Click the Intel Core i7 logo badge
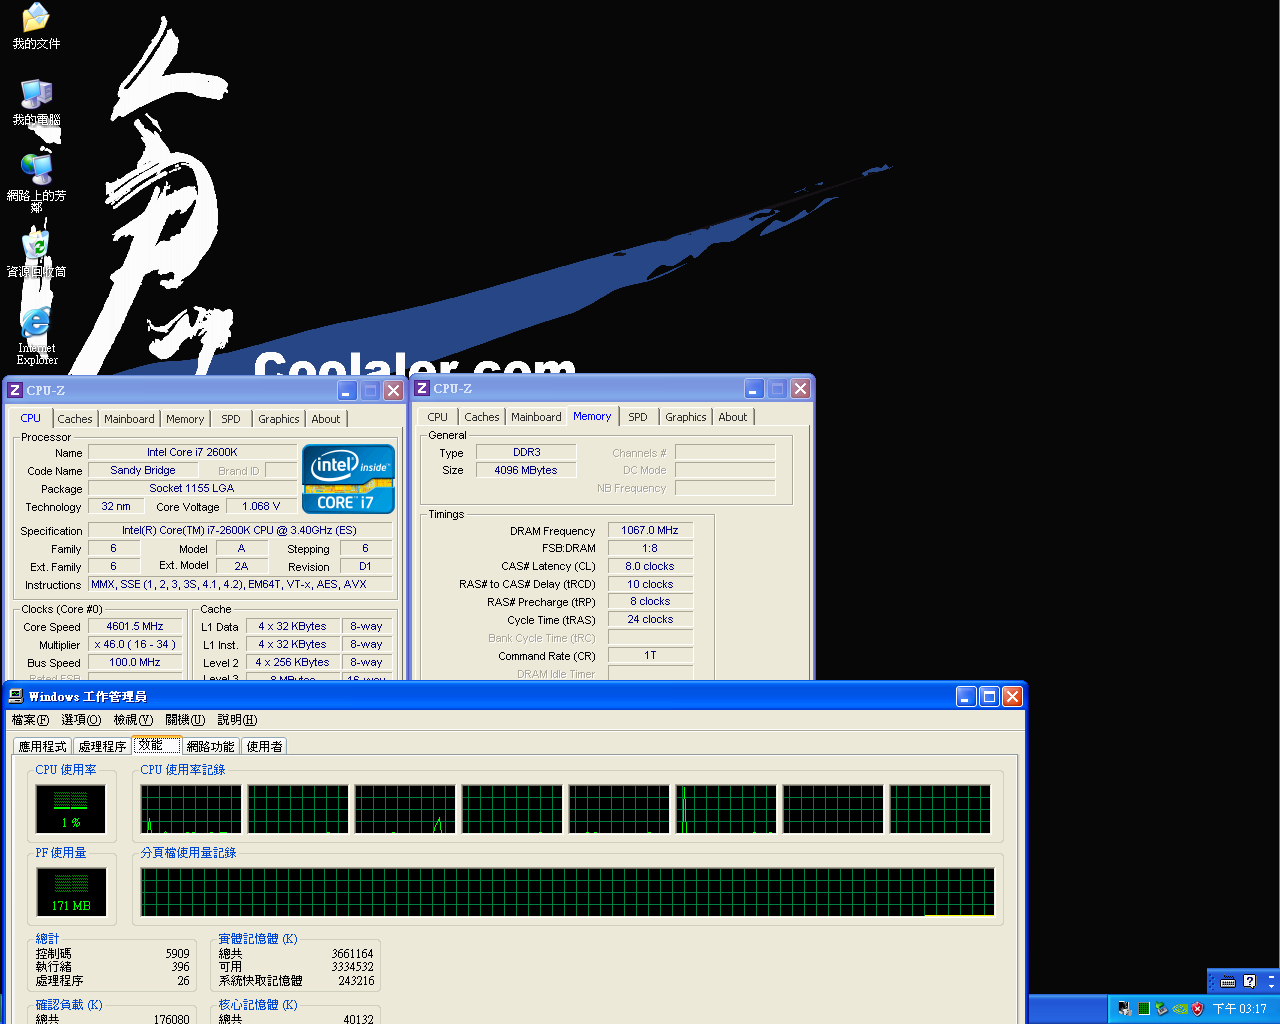This screenshot has height=1024, width=1280. tap(348, 478)
